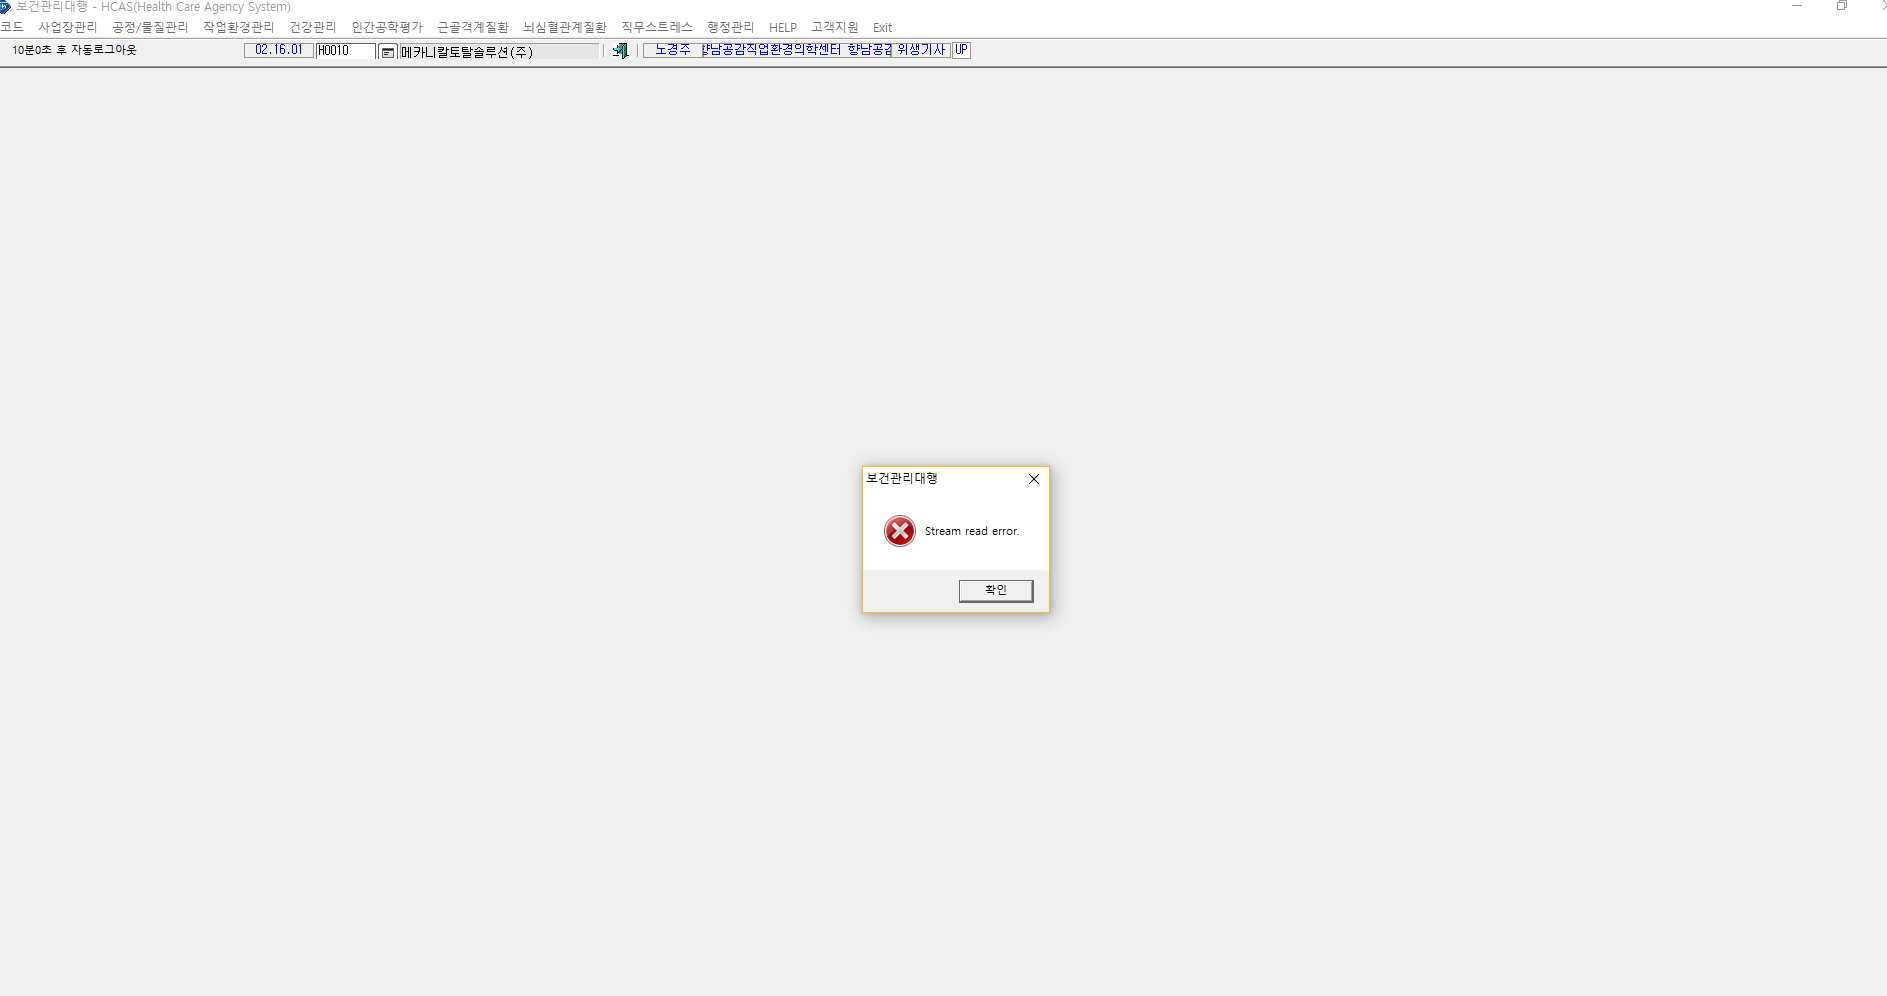This screenshot has width=1887, height=996.
Task: Click the HCAS app icon in title bar
Action: (5, 7)
